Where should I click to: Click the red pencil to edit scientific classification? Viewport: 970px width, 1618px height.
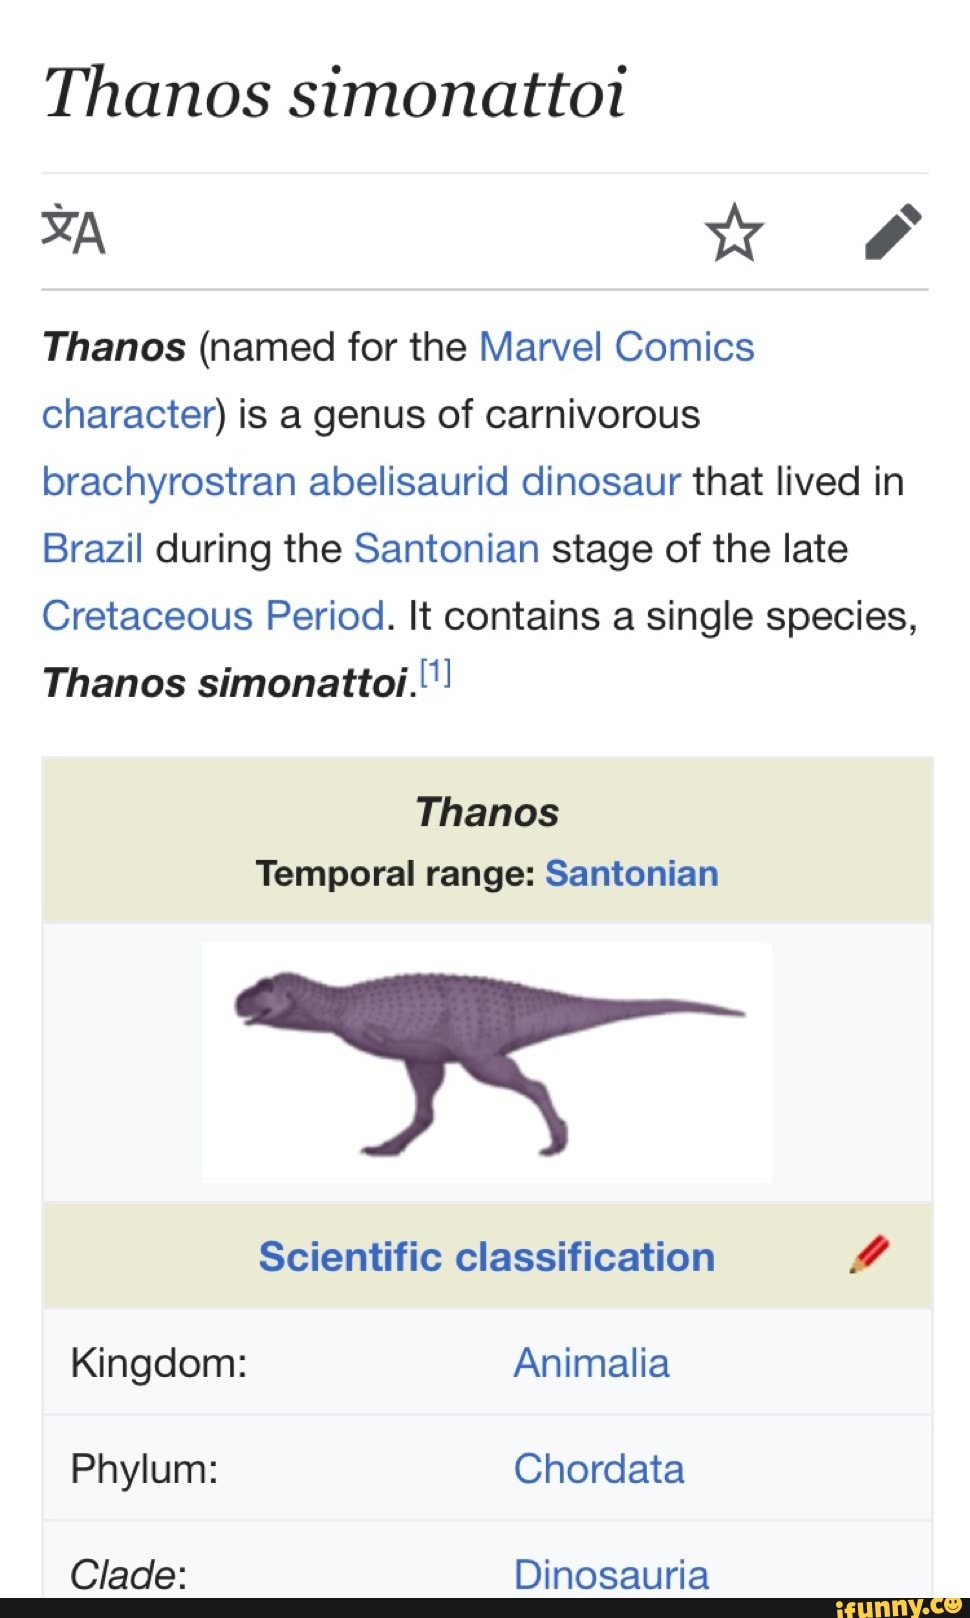[x=872, y=1255]
